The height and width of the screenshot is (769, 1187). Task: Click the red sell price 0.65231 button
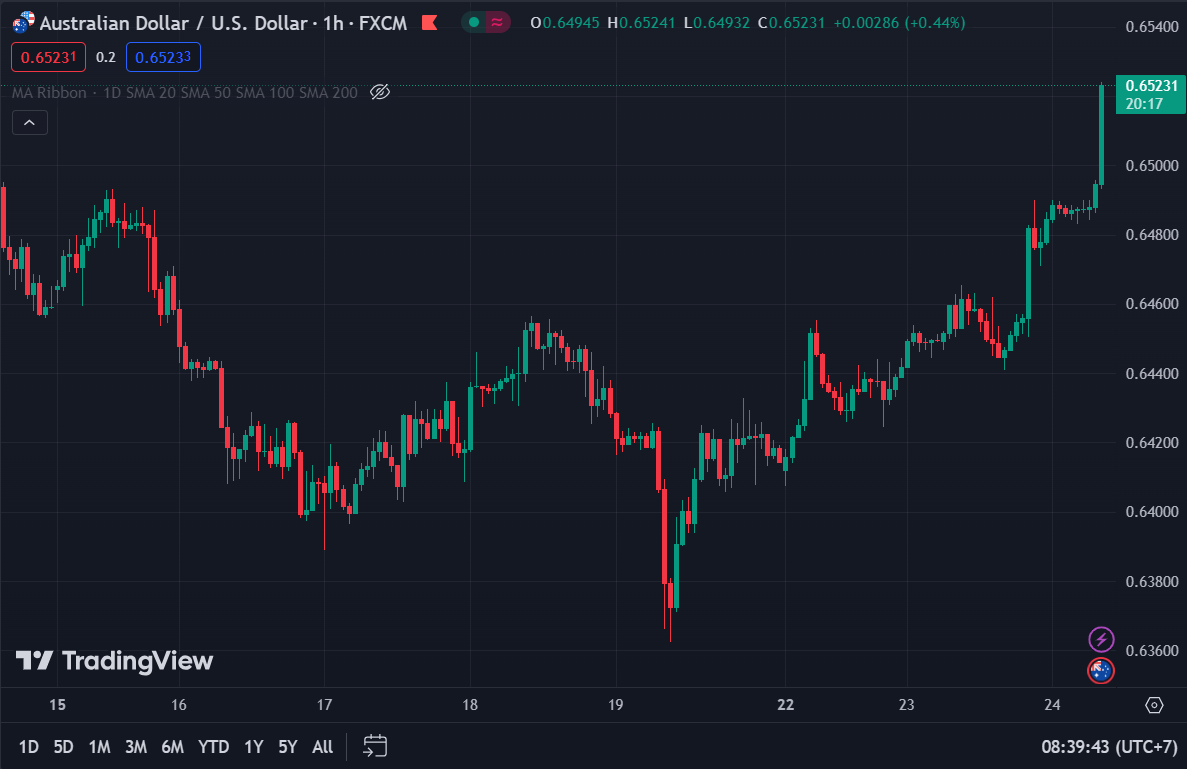pyautogui.click(x=48, y=58)
